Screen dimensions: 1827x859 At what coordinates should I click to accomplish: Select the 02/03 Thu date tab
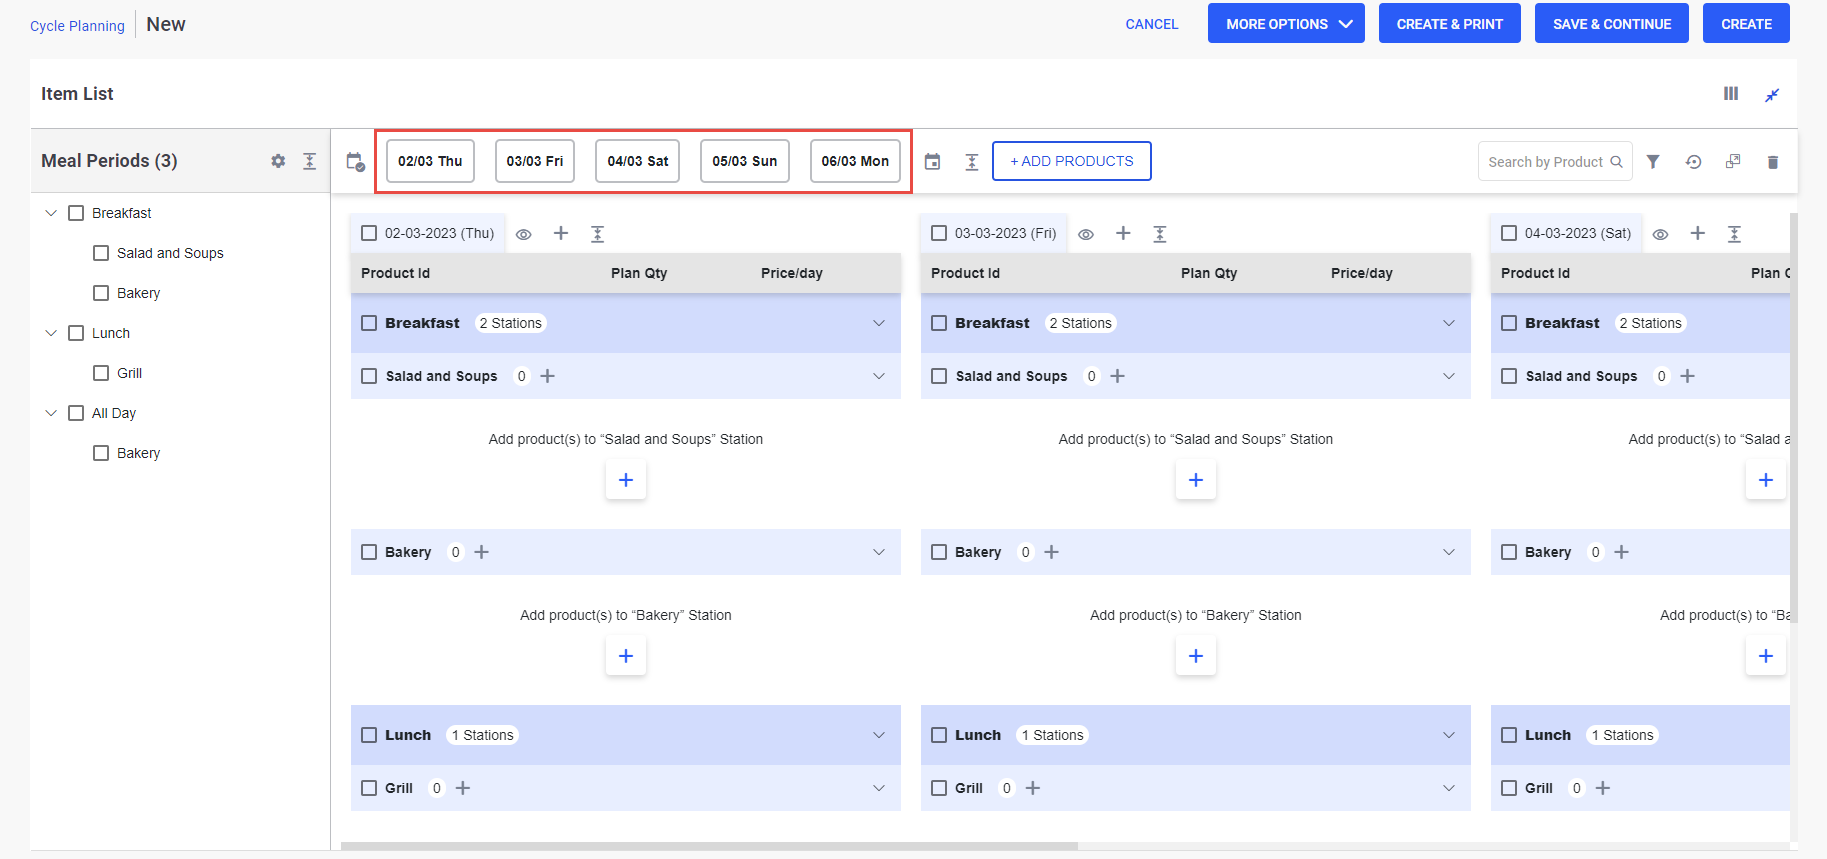tap(430, 161)
